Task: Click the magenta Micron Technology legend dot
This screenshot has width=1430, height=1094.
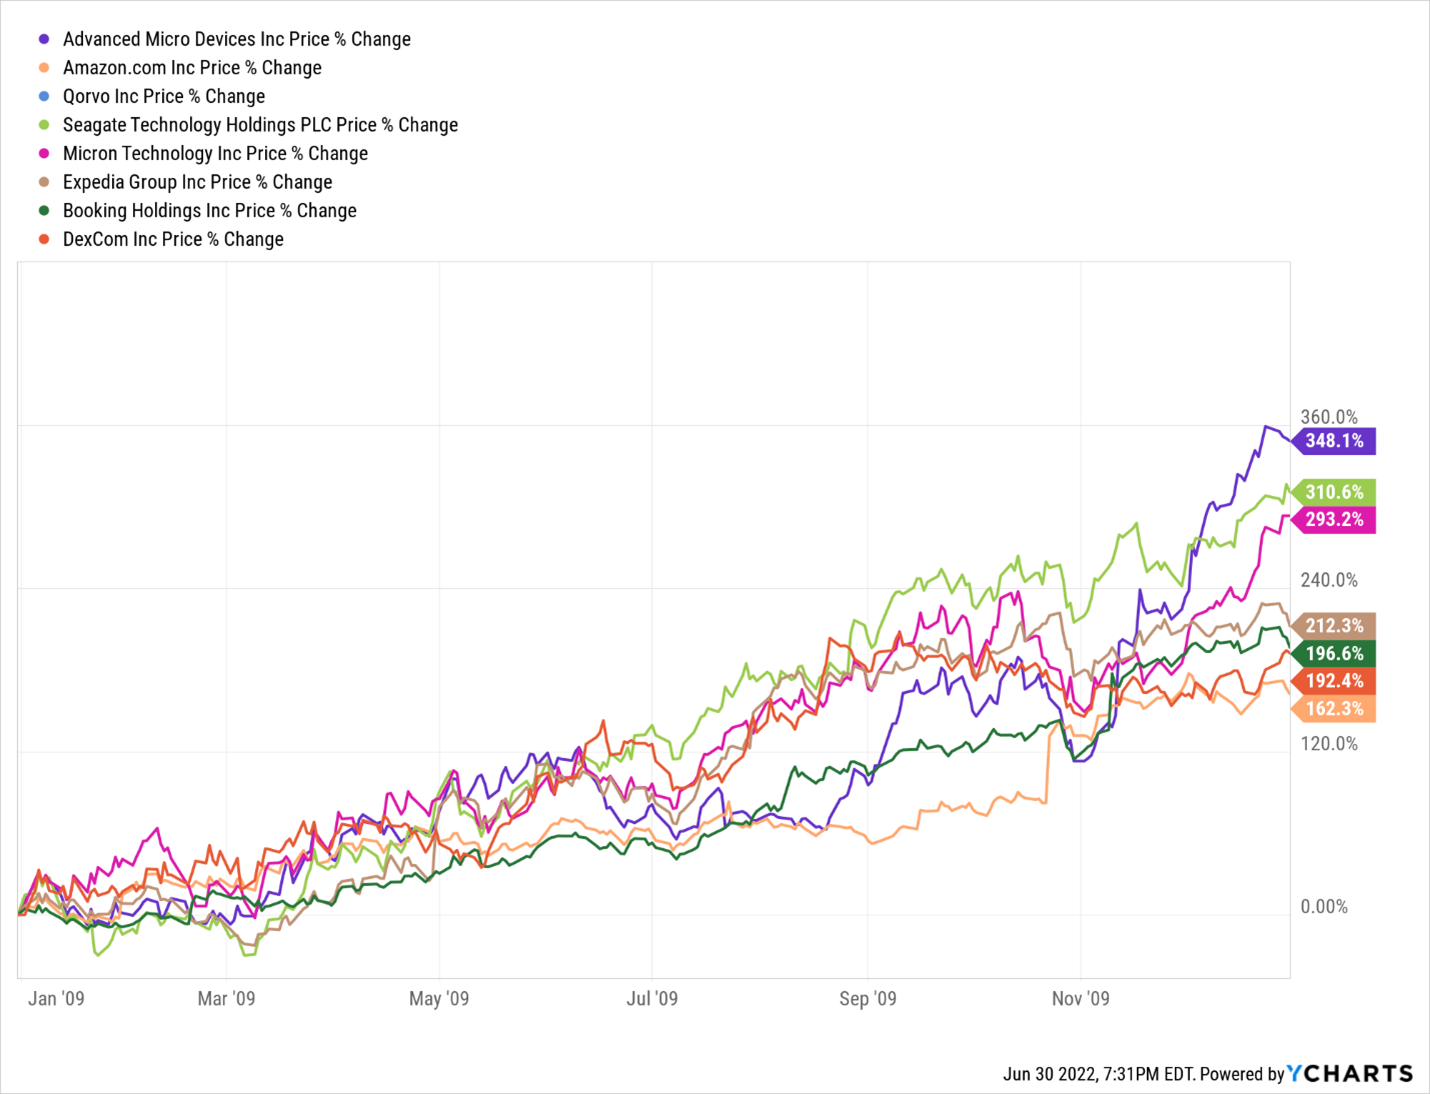Action: [44, 153]
